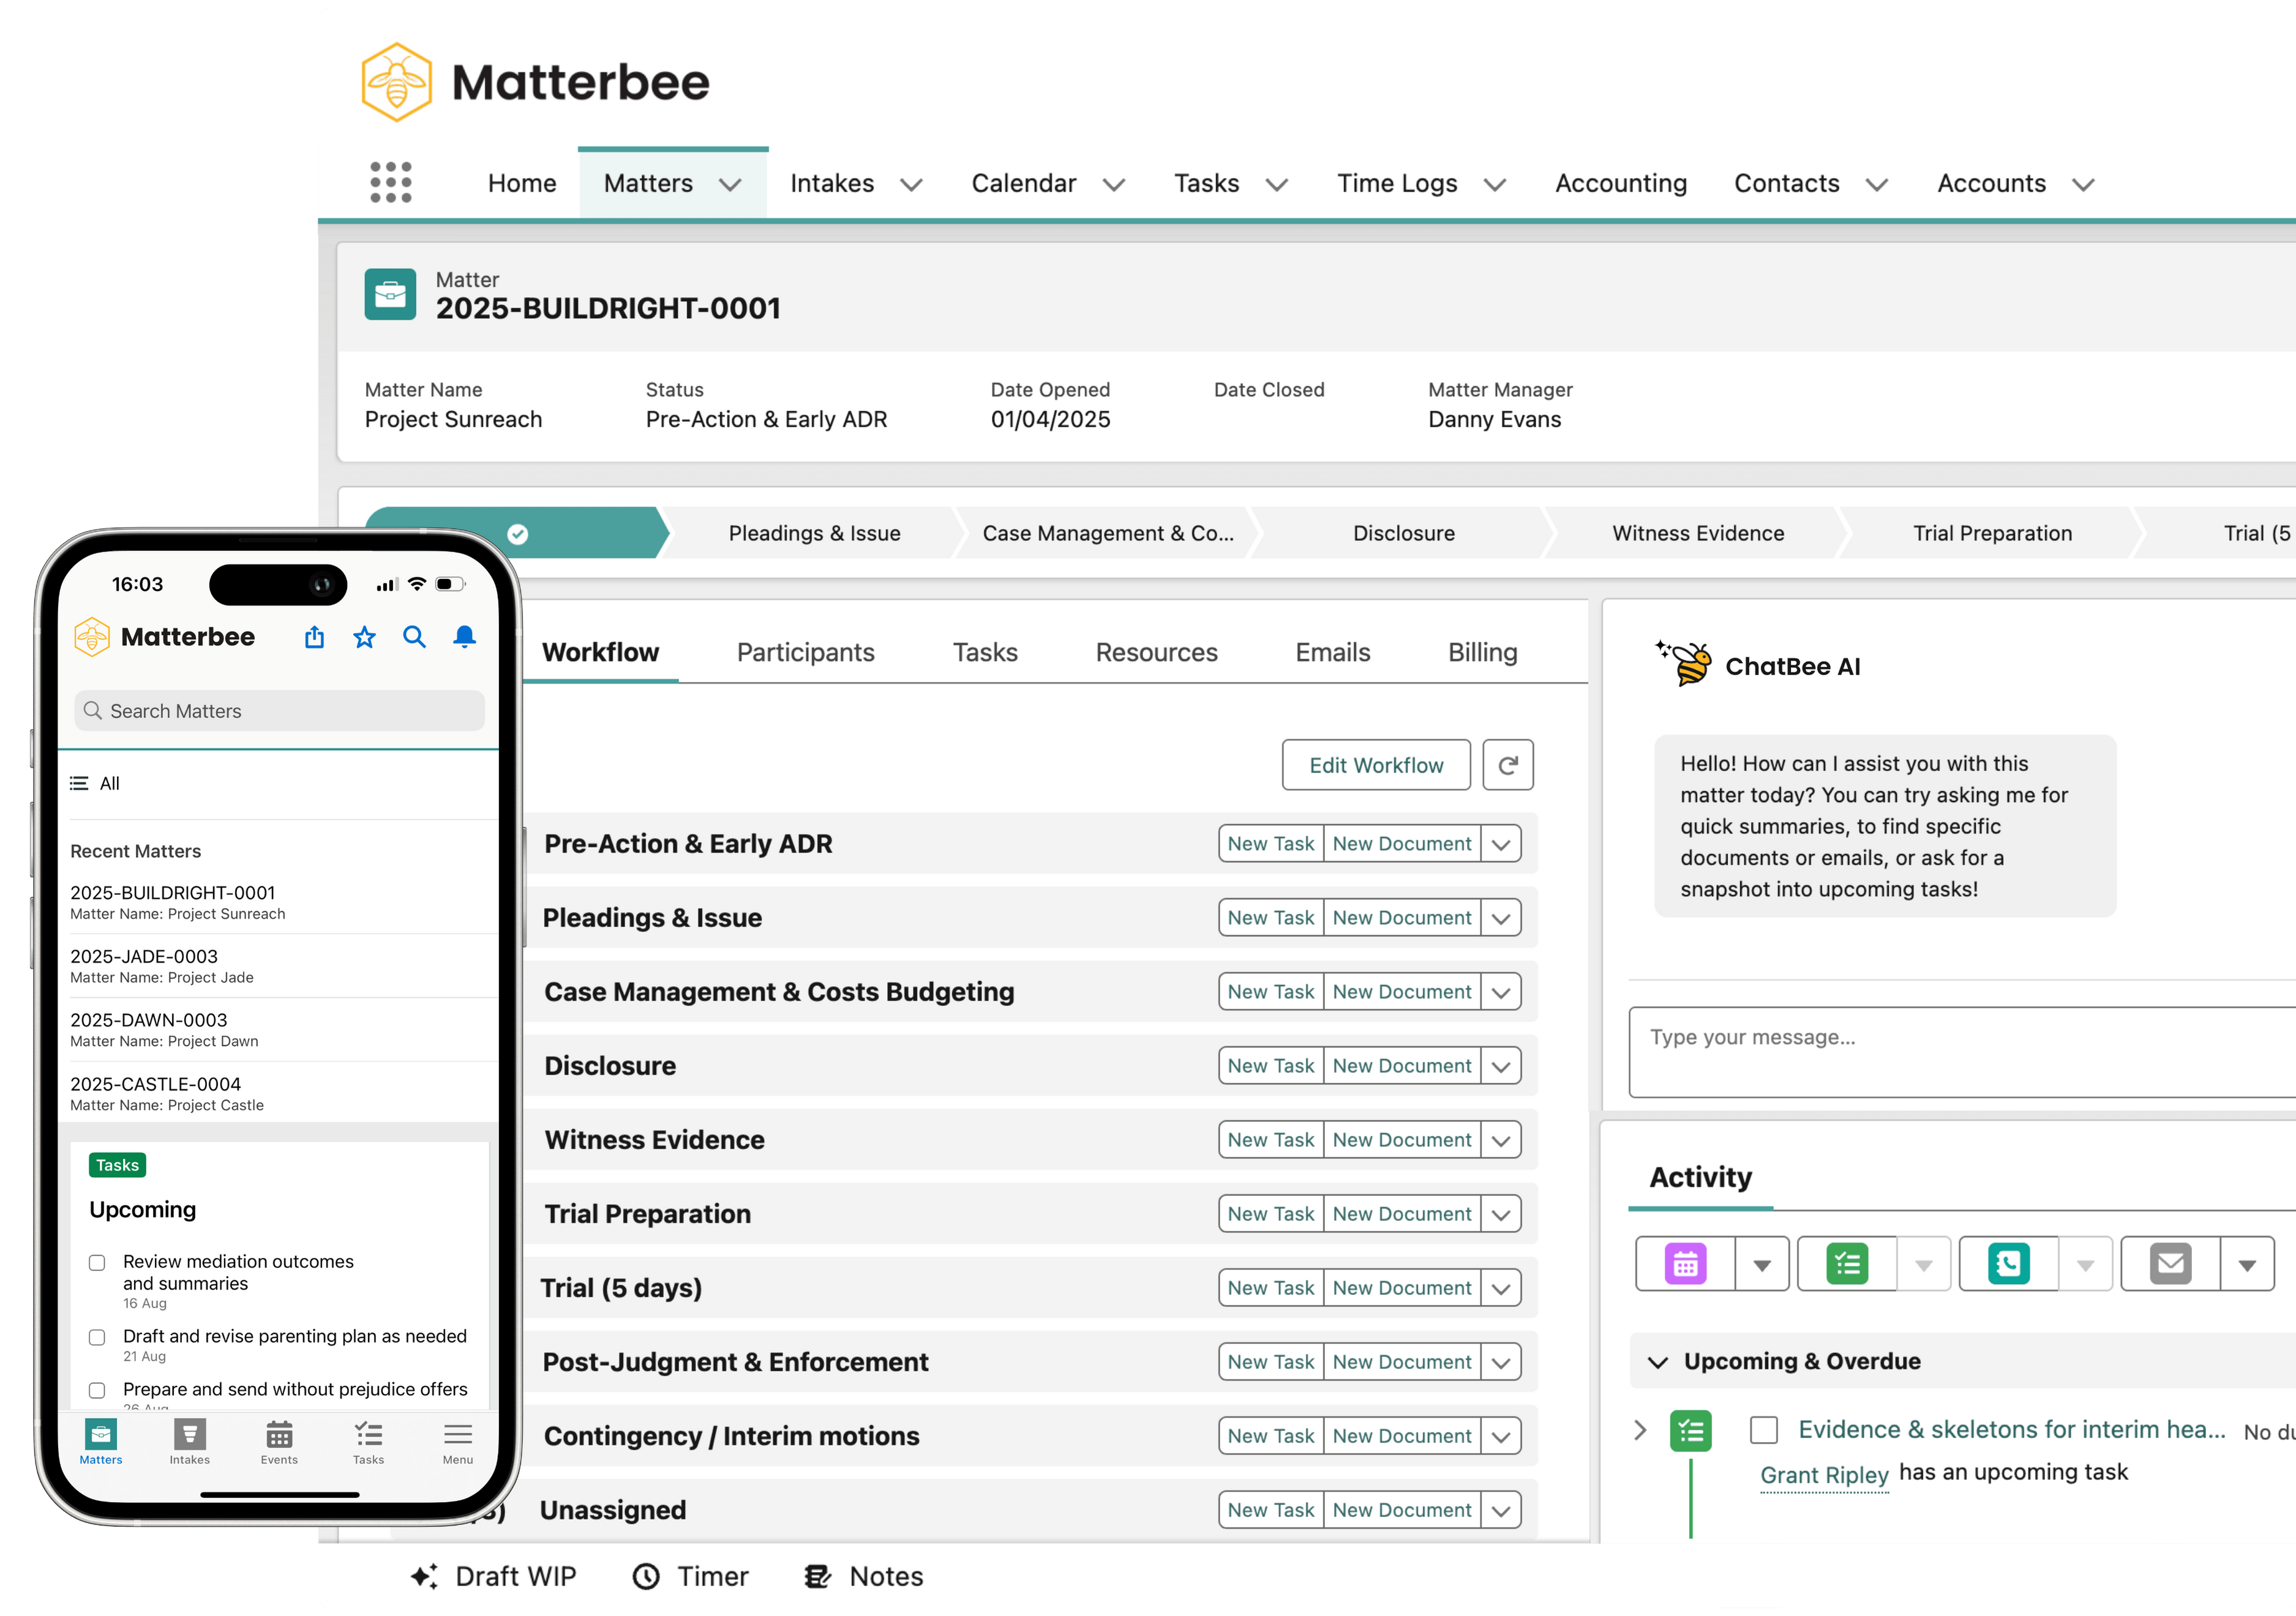Click the Edit Workflow button

pyautogui.click(x=1375, y=765)
